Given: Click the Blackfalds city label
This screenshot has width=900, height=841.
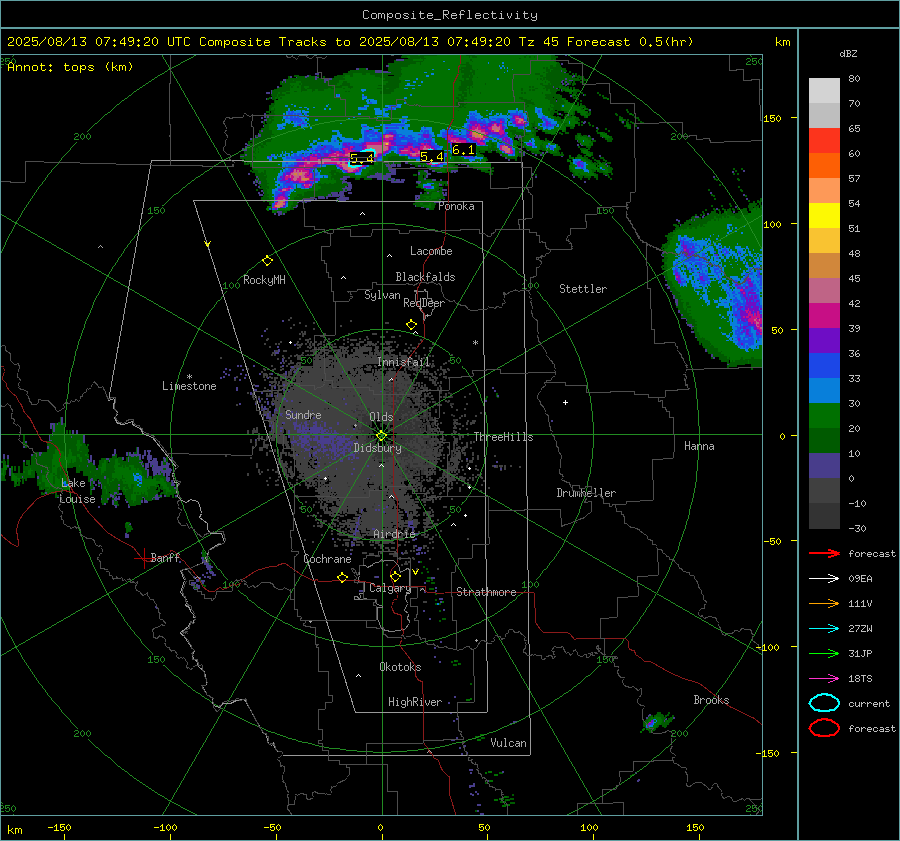Looking at the screenshot, I should click(x=425, y=277).
